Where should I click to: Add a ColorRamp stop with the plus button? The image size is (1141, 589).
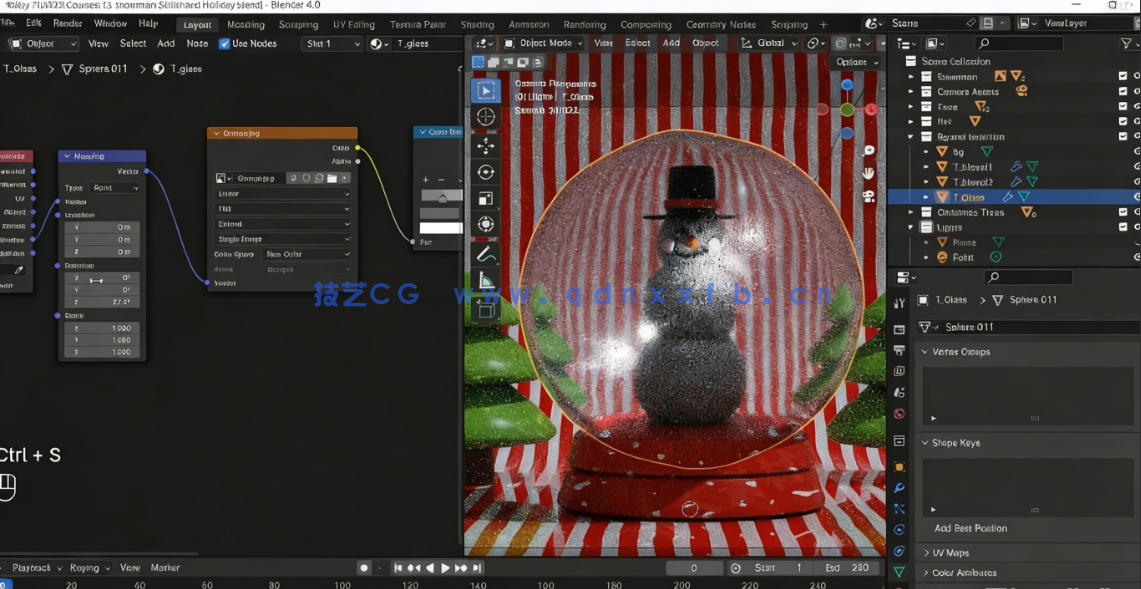(425, 180)
